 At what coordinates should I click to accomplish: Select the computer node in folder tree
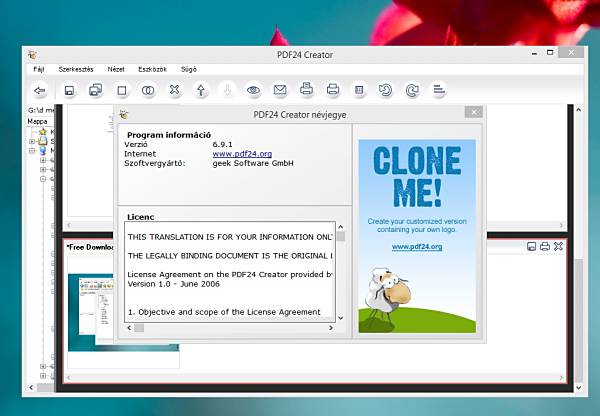tap(43, 151)
